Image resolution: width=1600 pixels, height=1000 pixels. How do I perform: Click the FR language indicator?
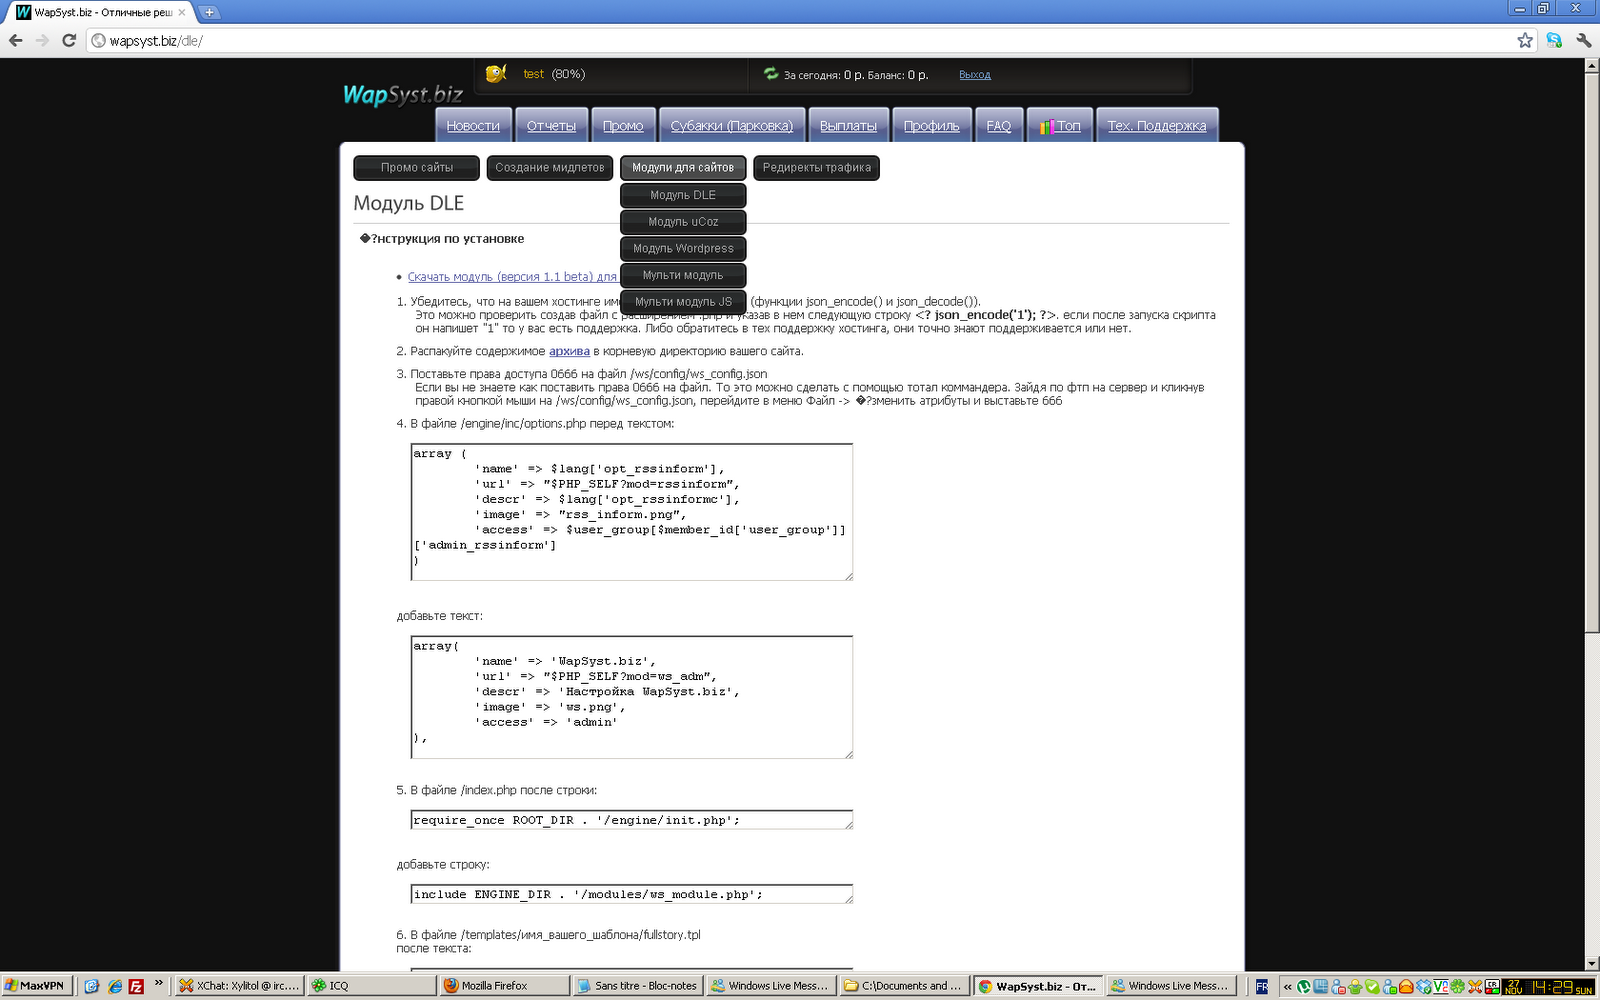tap(1262, 987)
